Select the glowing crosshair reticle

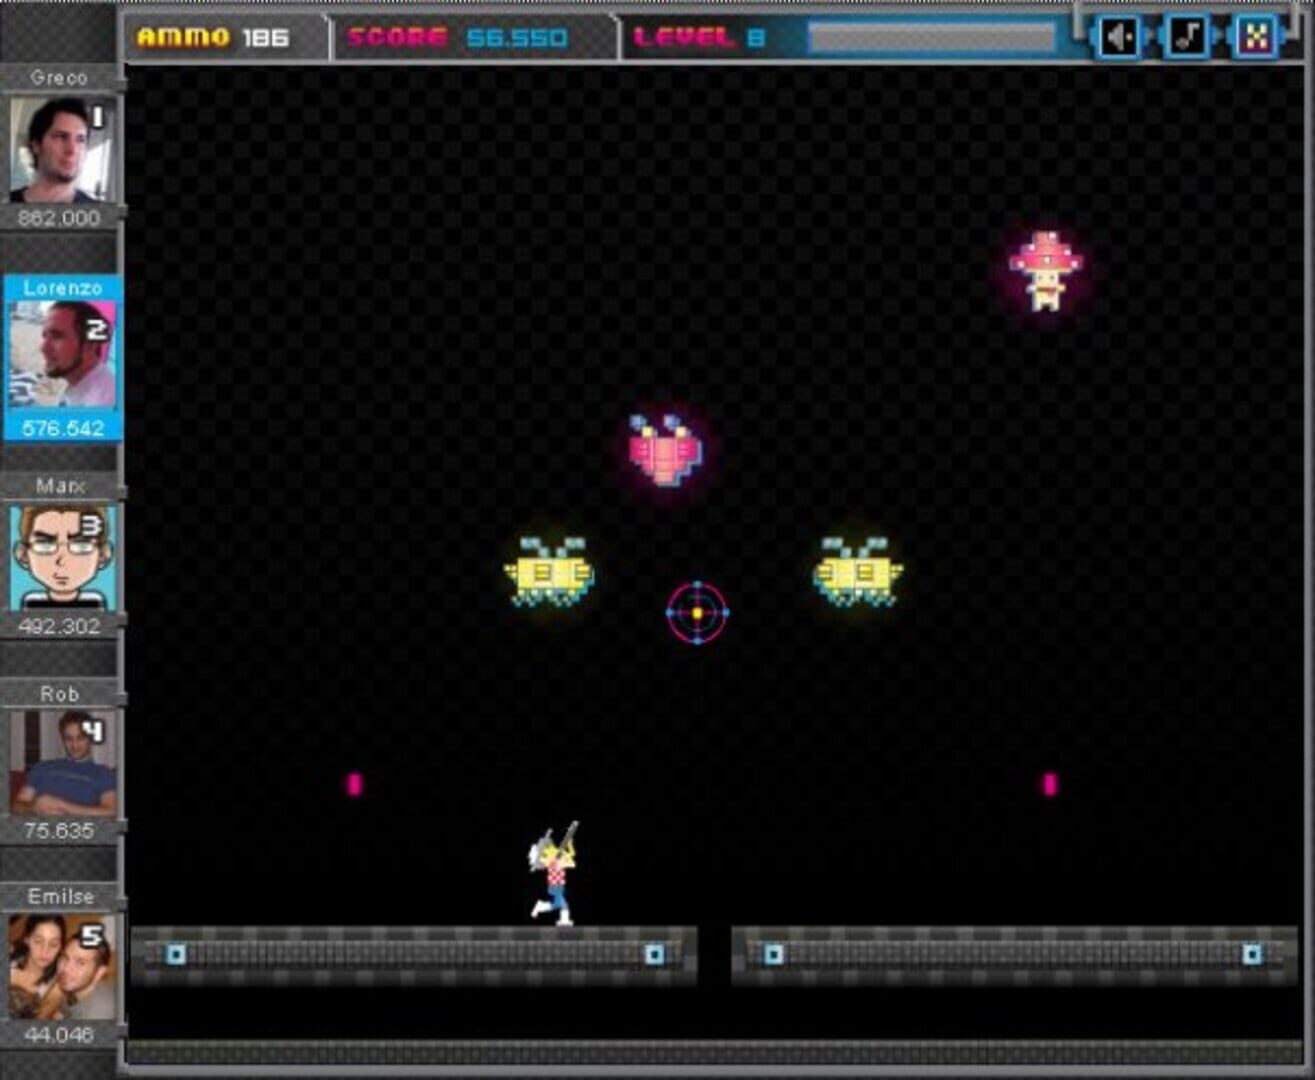[x=695, y=613]
